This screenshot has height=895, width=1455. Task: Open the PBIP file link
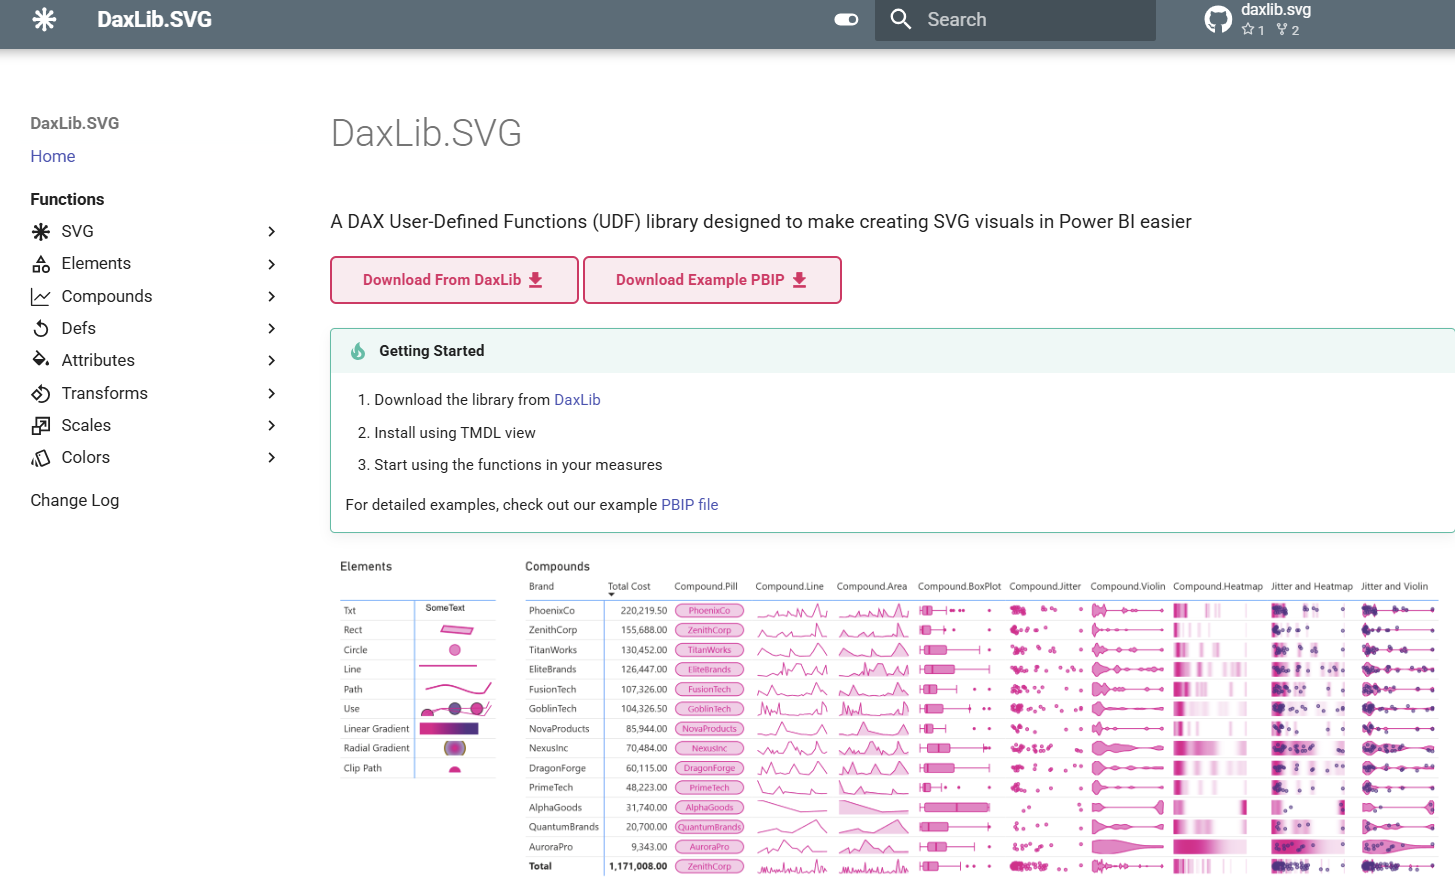(x=690, y=504)
